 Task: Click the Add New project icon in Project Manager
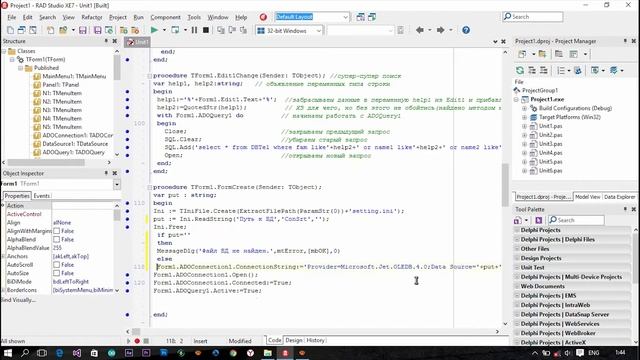point(522,54)
